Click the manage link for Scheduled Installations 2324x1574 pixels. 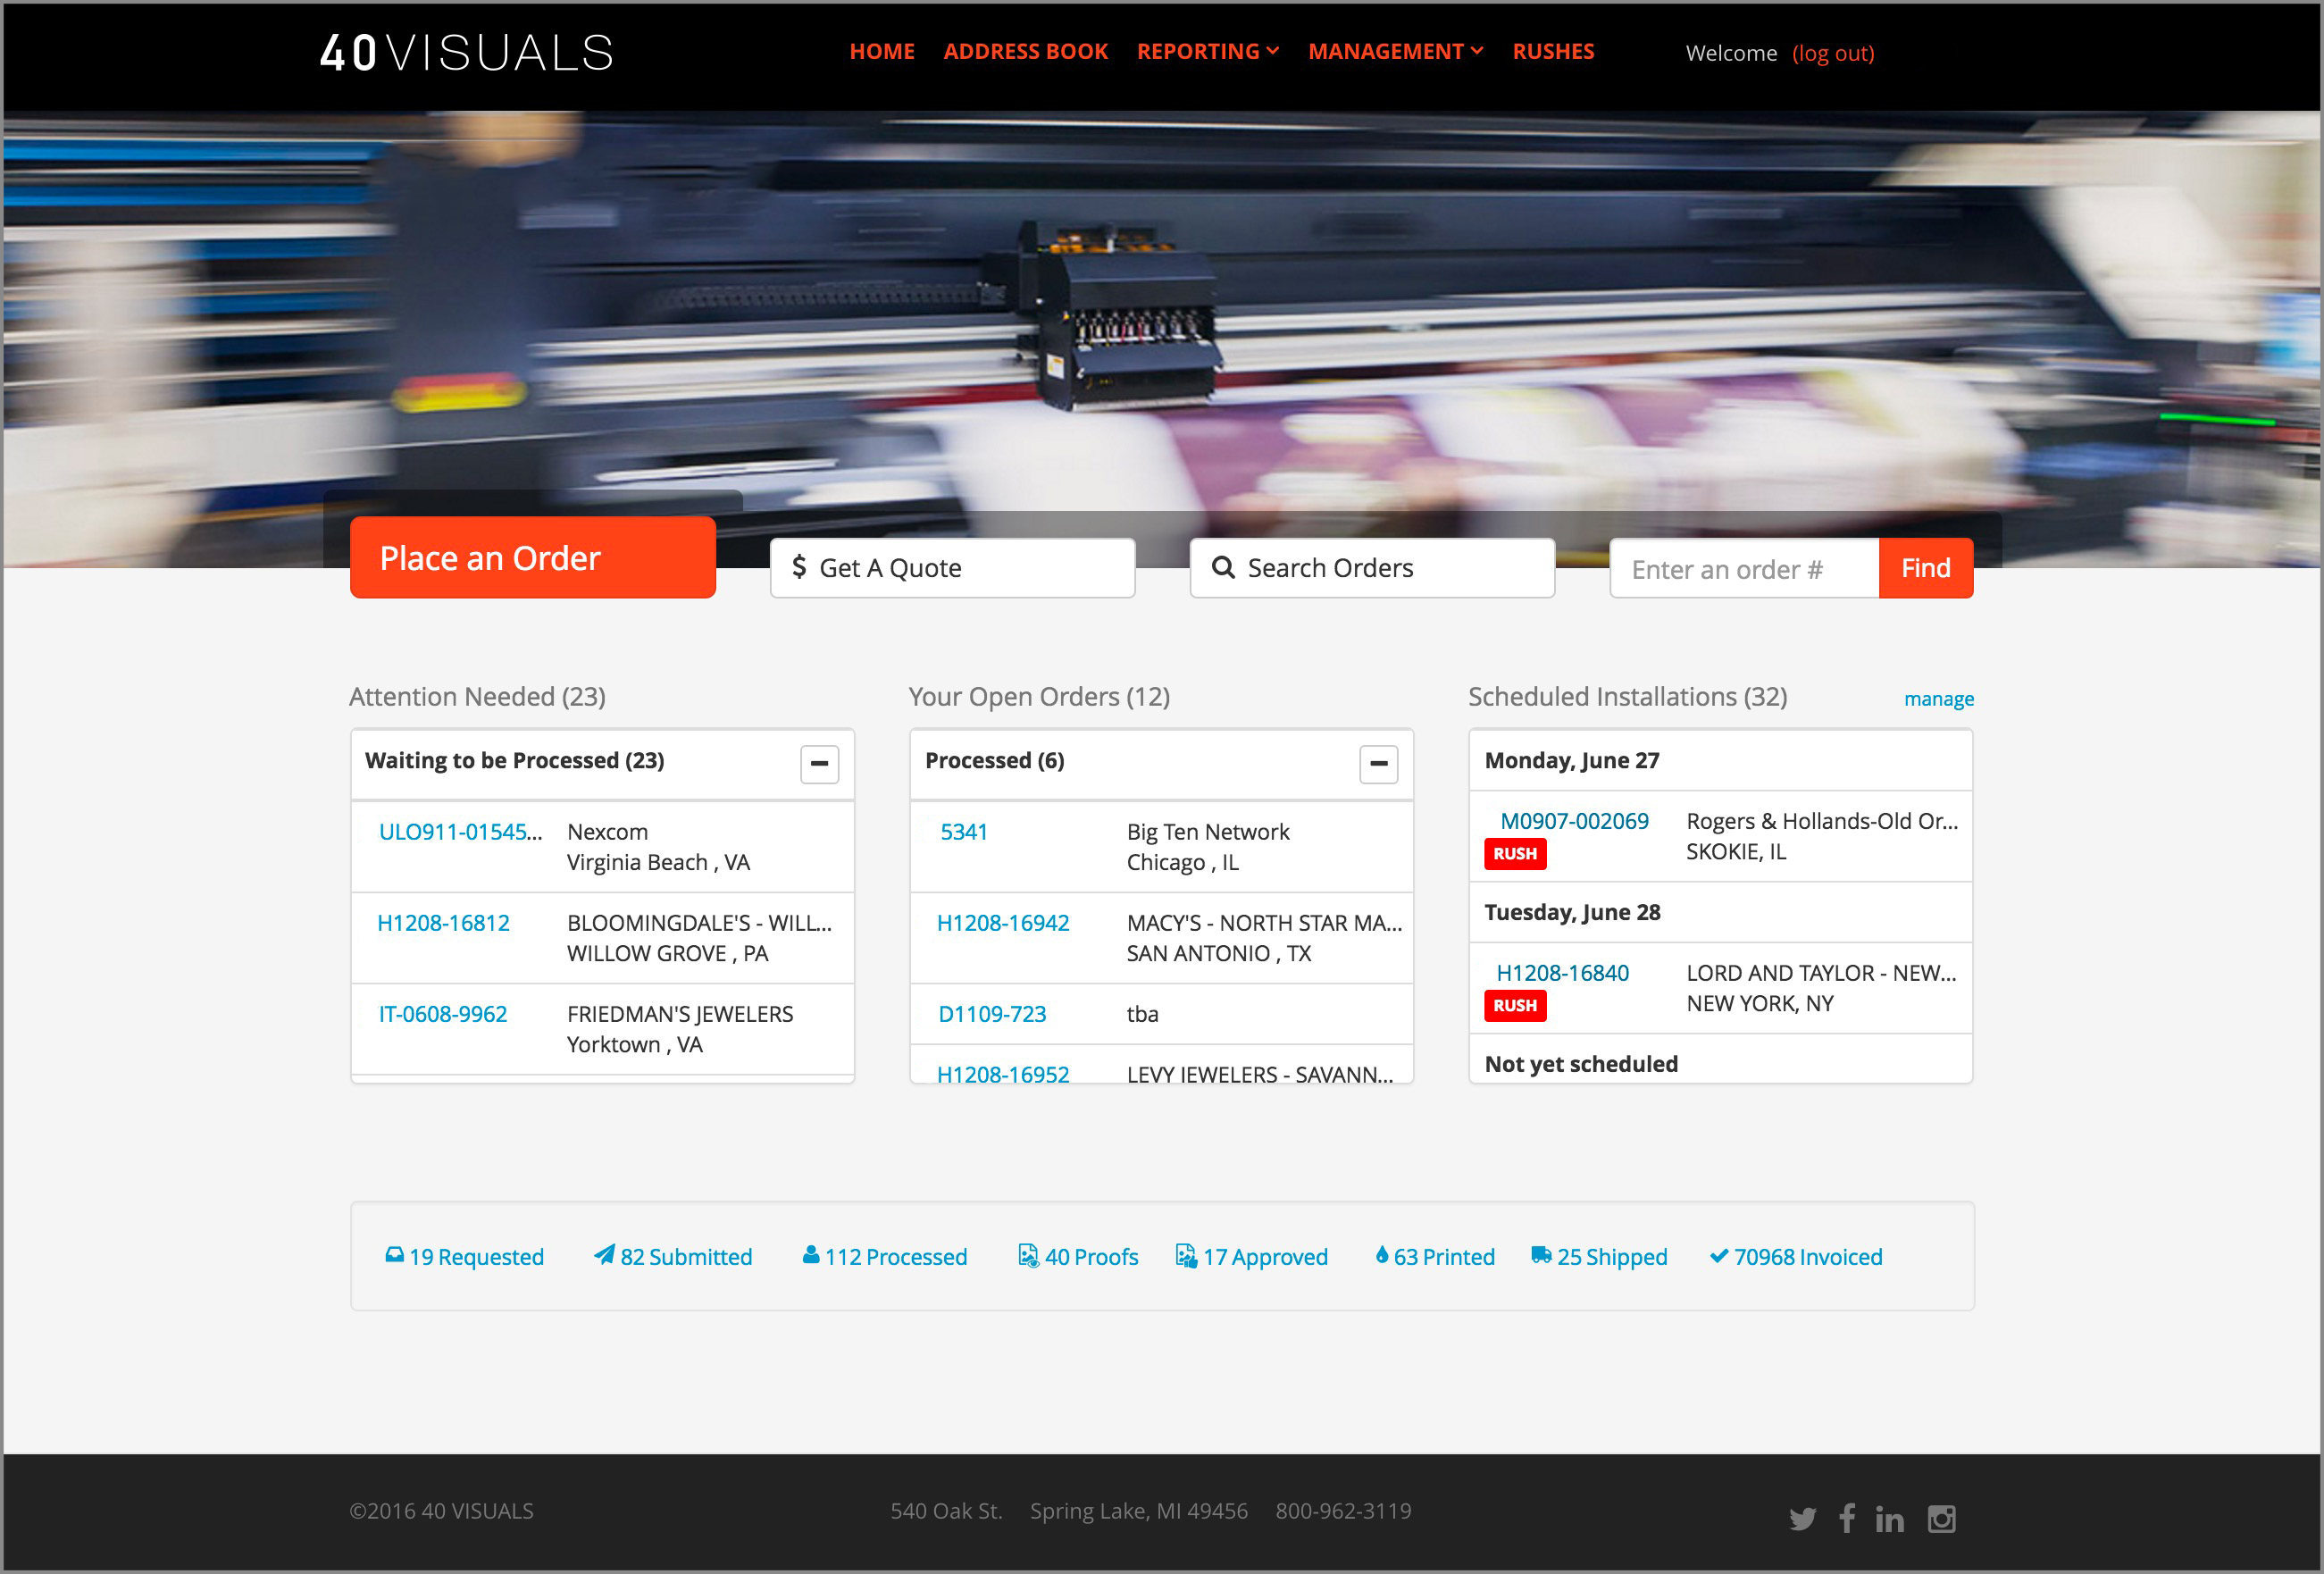tap(1939, 698)
